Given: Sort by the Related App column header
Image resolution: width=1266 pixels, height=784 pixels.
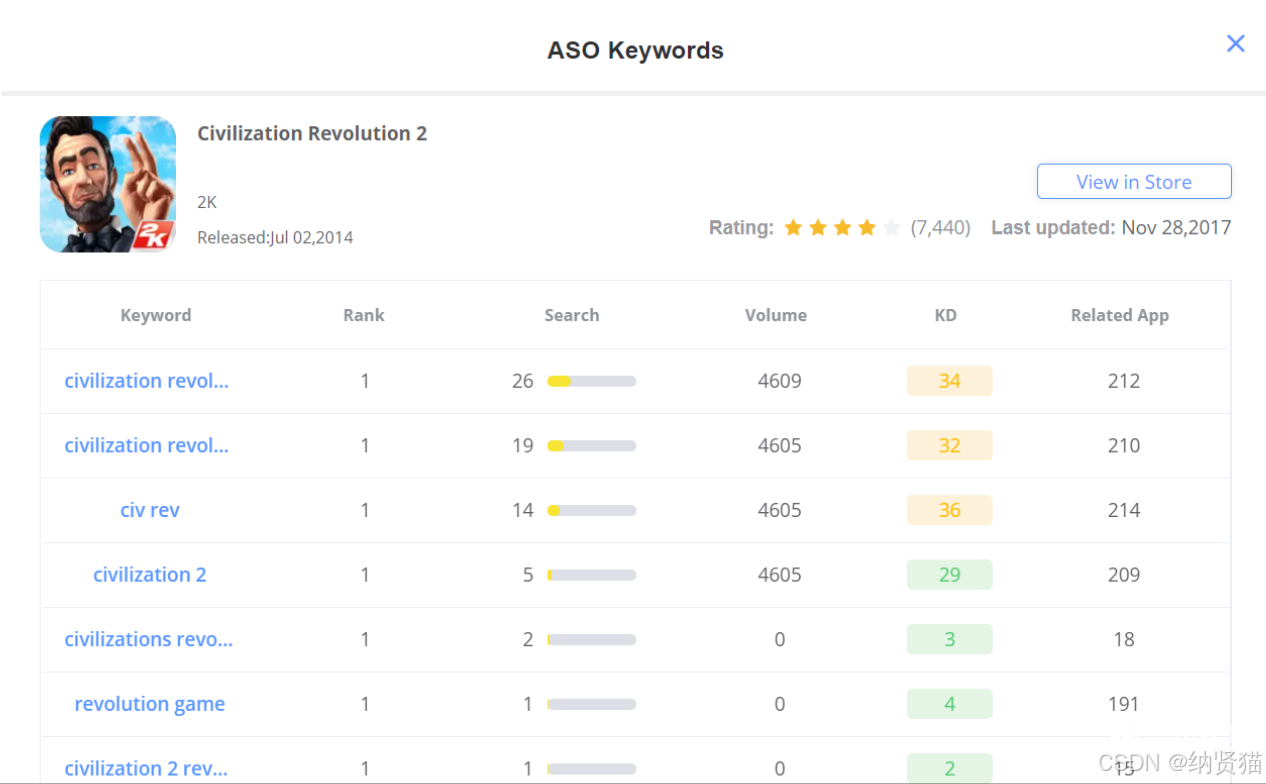Looking at the screenshot, I should click(x=1120, y=315).
